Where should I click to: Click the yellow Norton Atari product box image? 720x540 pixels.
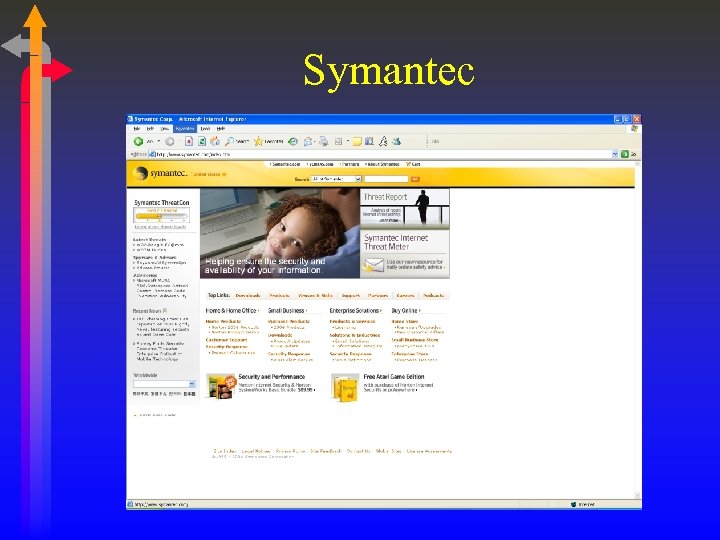click(x=345, y=388)
